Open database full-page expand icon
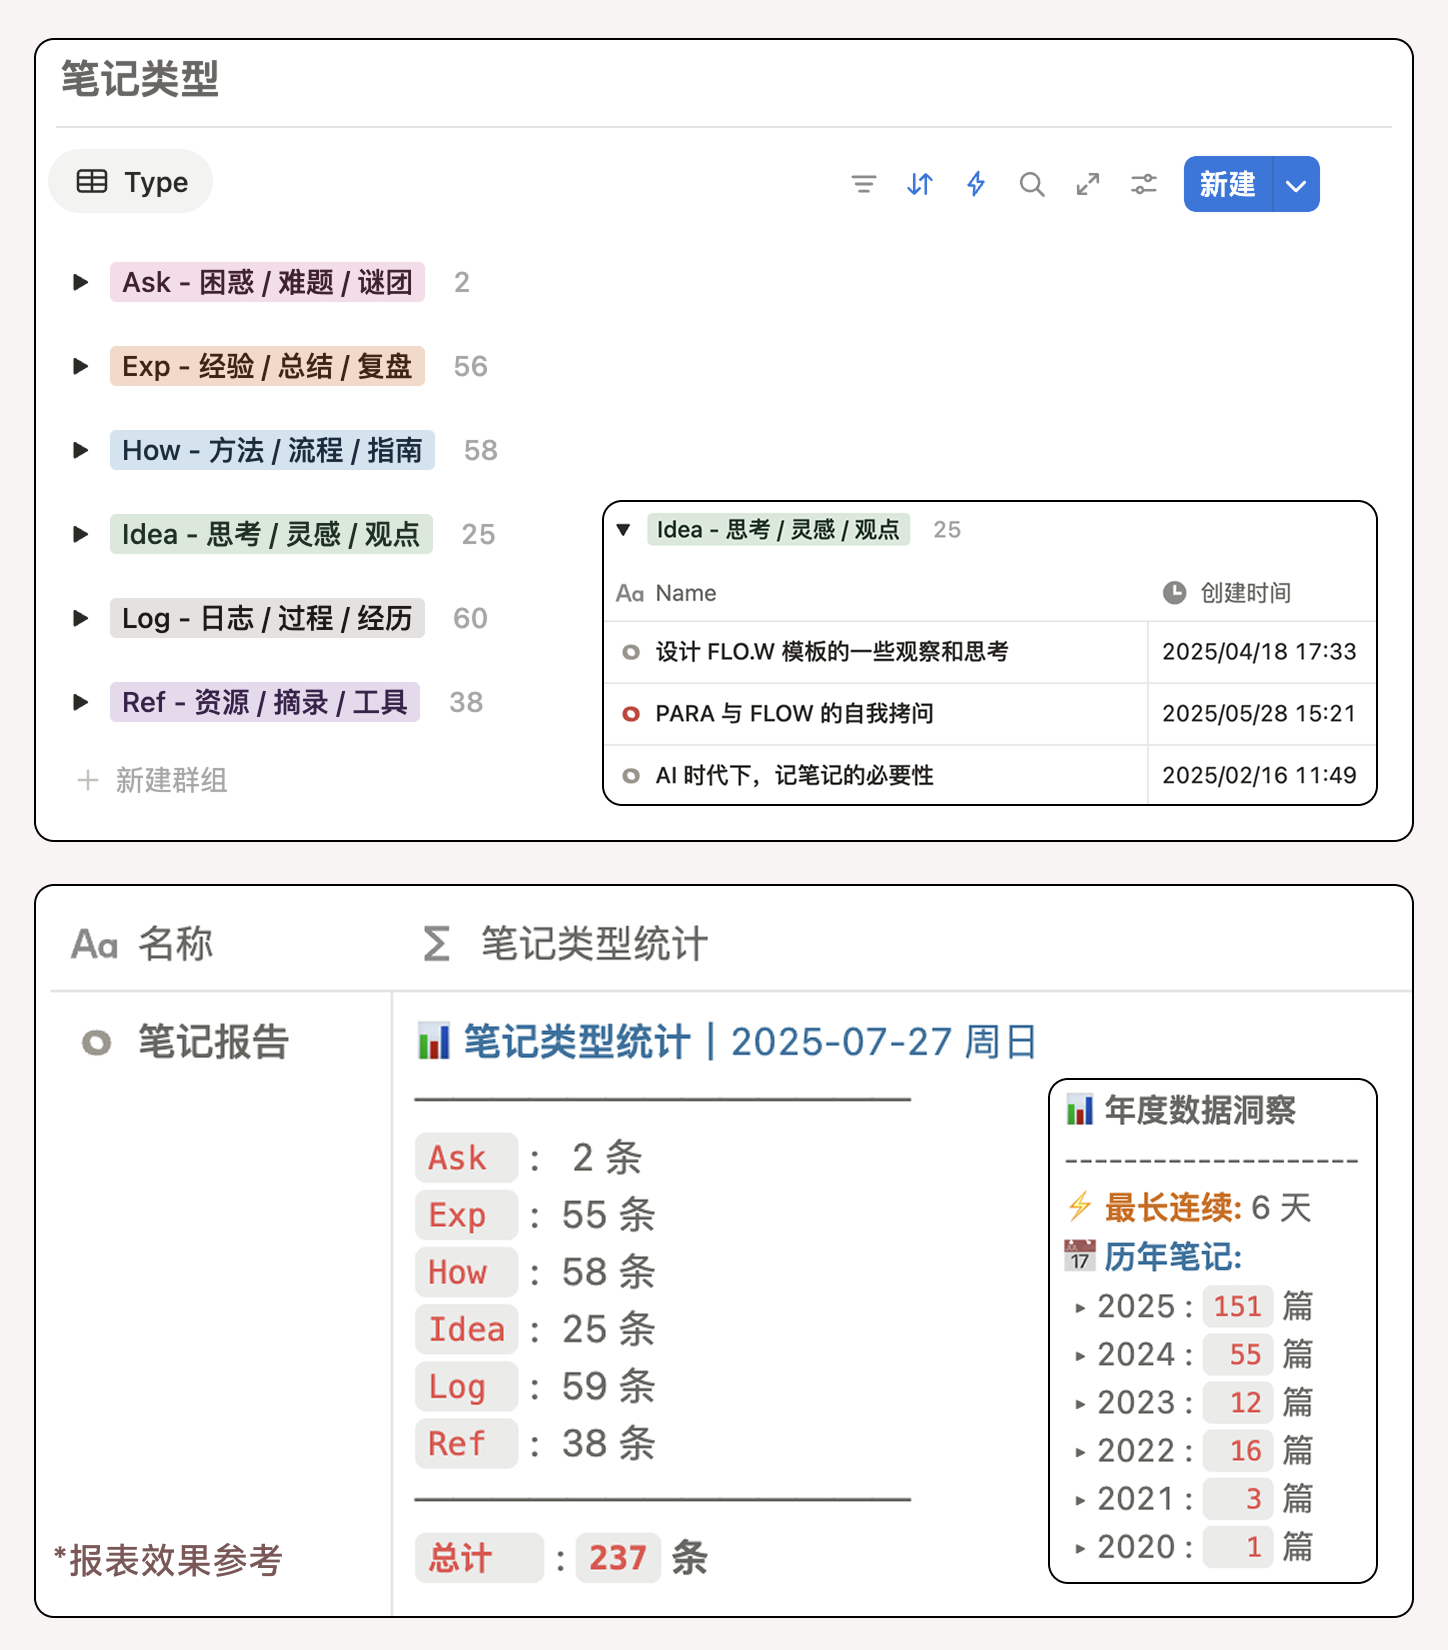This screenshot has height=1650, width=1448. pos(1088,184)
